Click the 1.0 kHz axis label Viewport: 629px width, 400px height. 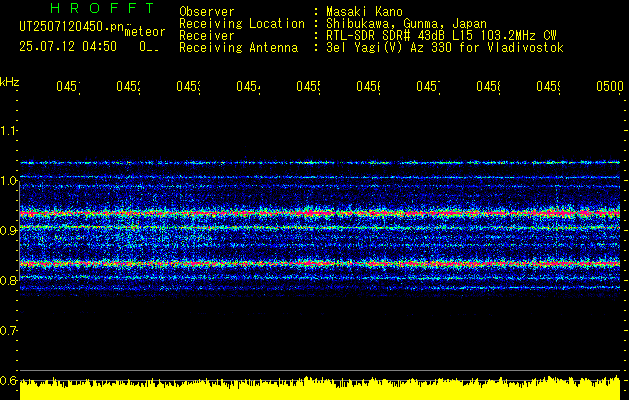pyautogui.click(x=8, y=181)
